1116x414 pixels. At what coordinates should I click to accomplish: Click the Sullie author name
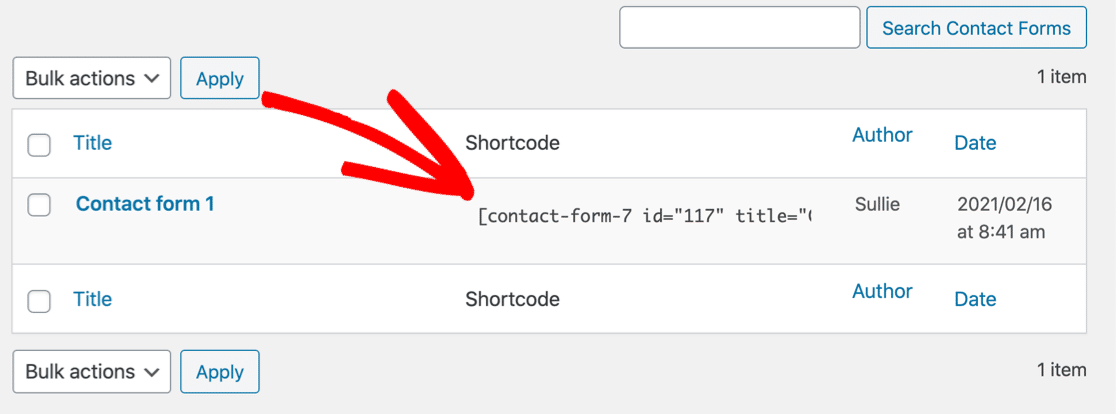877,205
